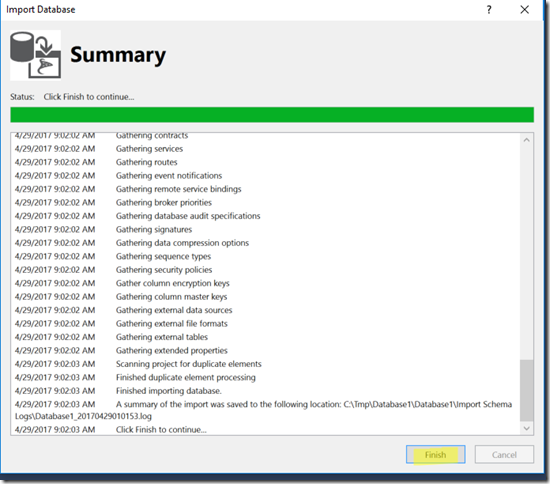The image size is (550, 484).
Task: Click the Summary heading text
Action: pos(118,55)
